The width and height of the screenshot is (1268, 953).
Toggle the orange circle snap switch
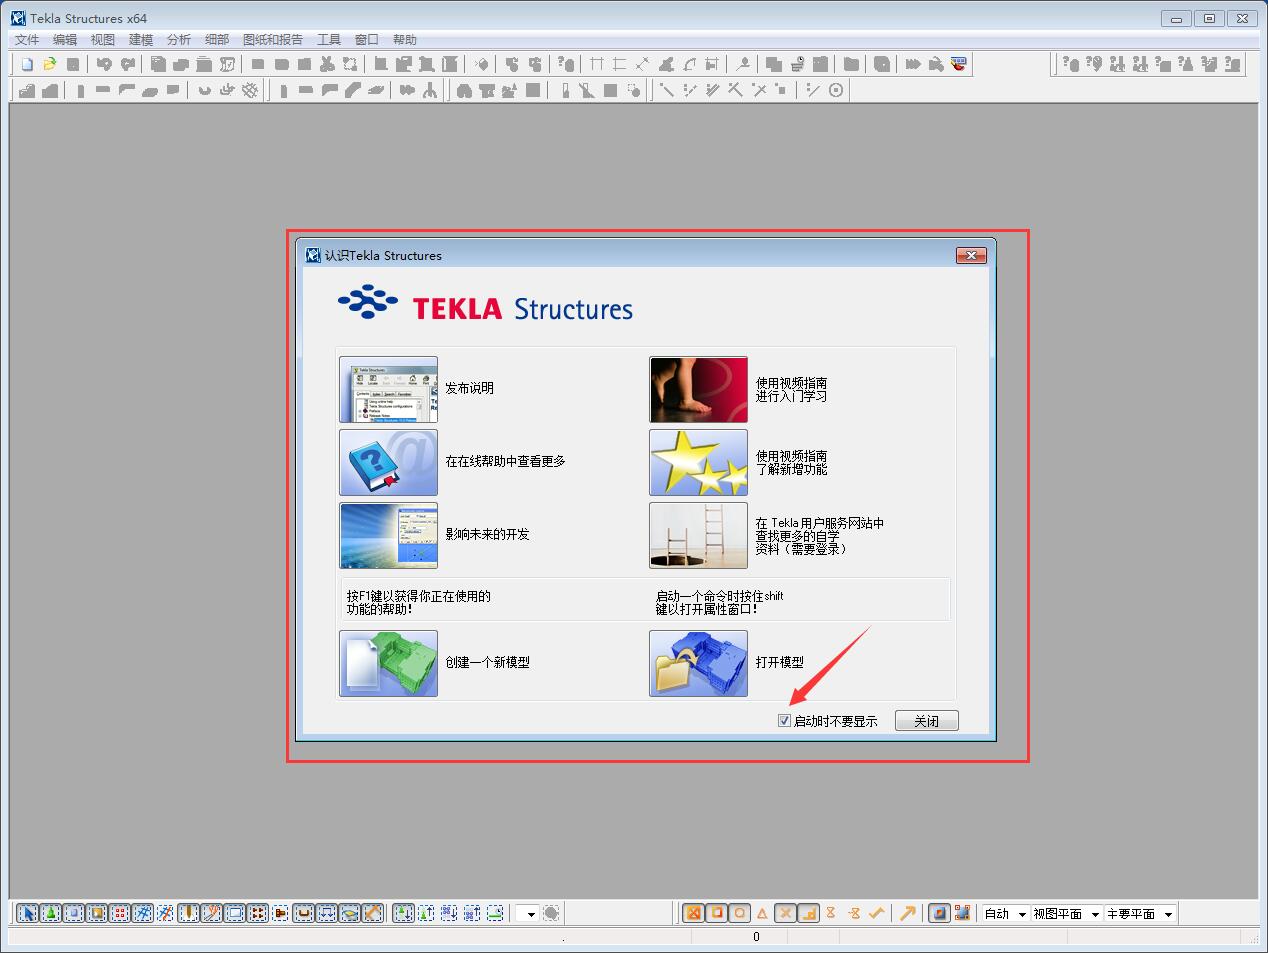click(739, 913)
